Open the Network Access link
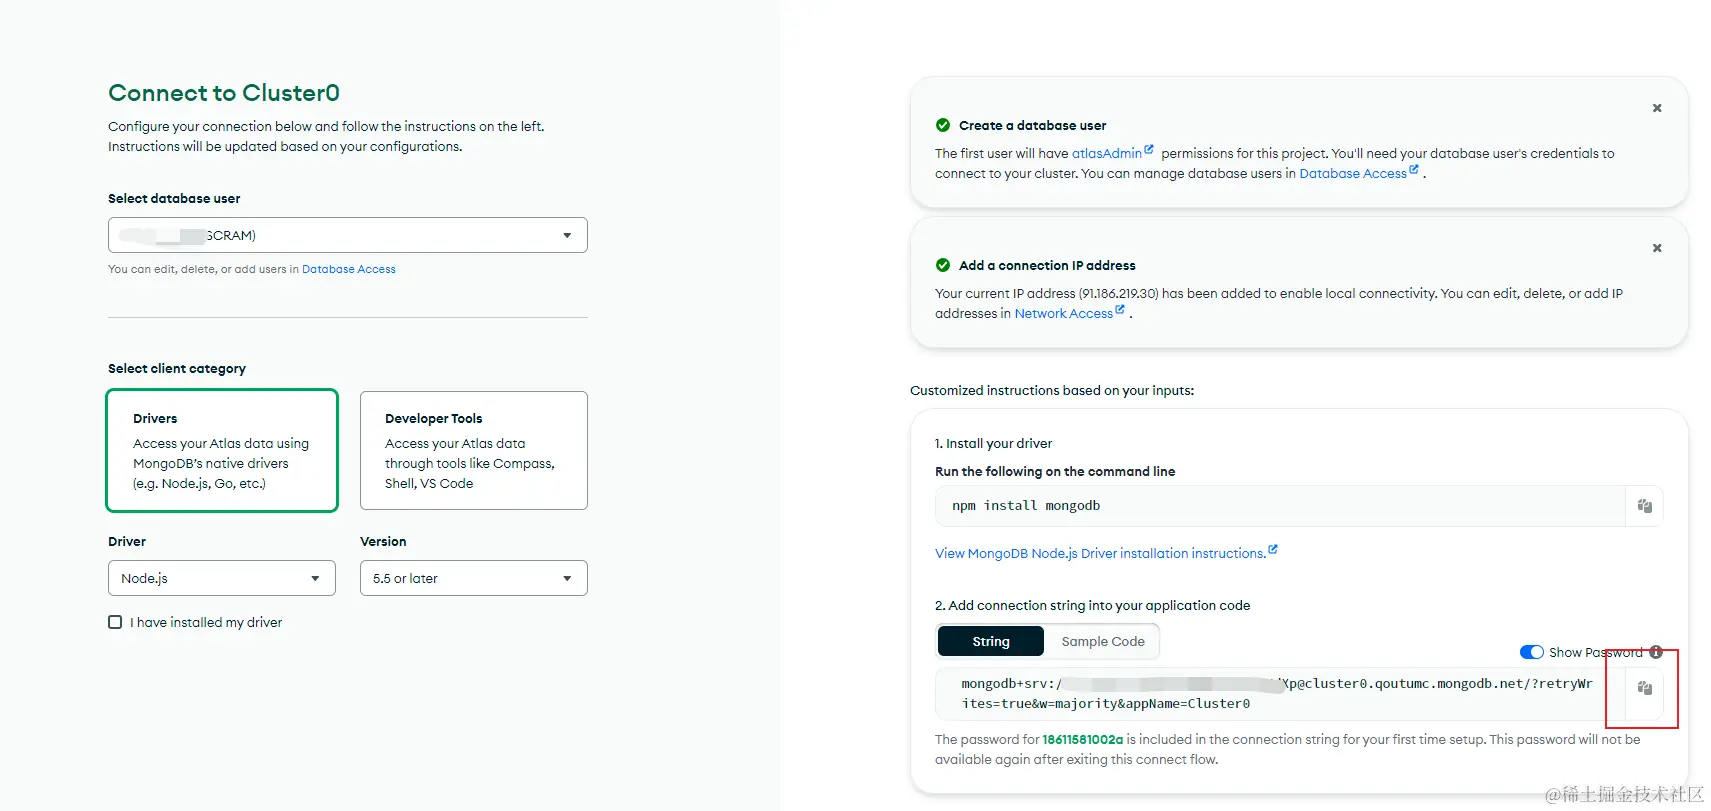Viewport: 1711px width, 811px height. point(1063,313)
